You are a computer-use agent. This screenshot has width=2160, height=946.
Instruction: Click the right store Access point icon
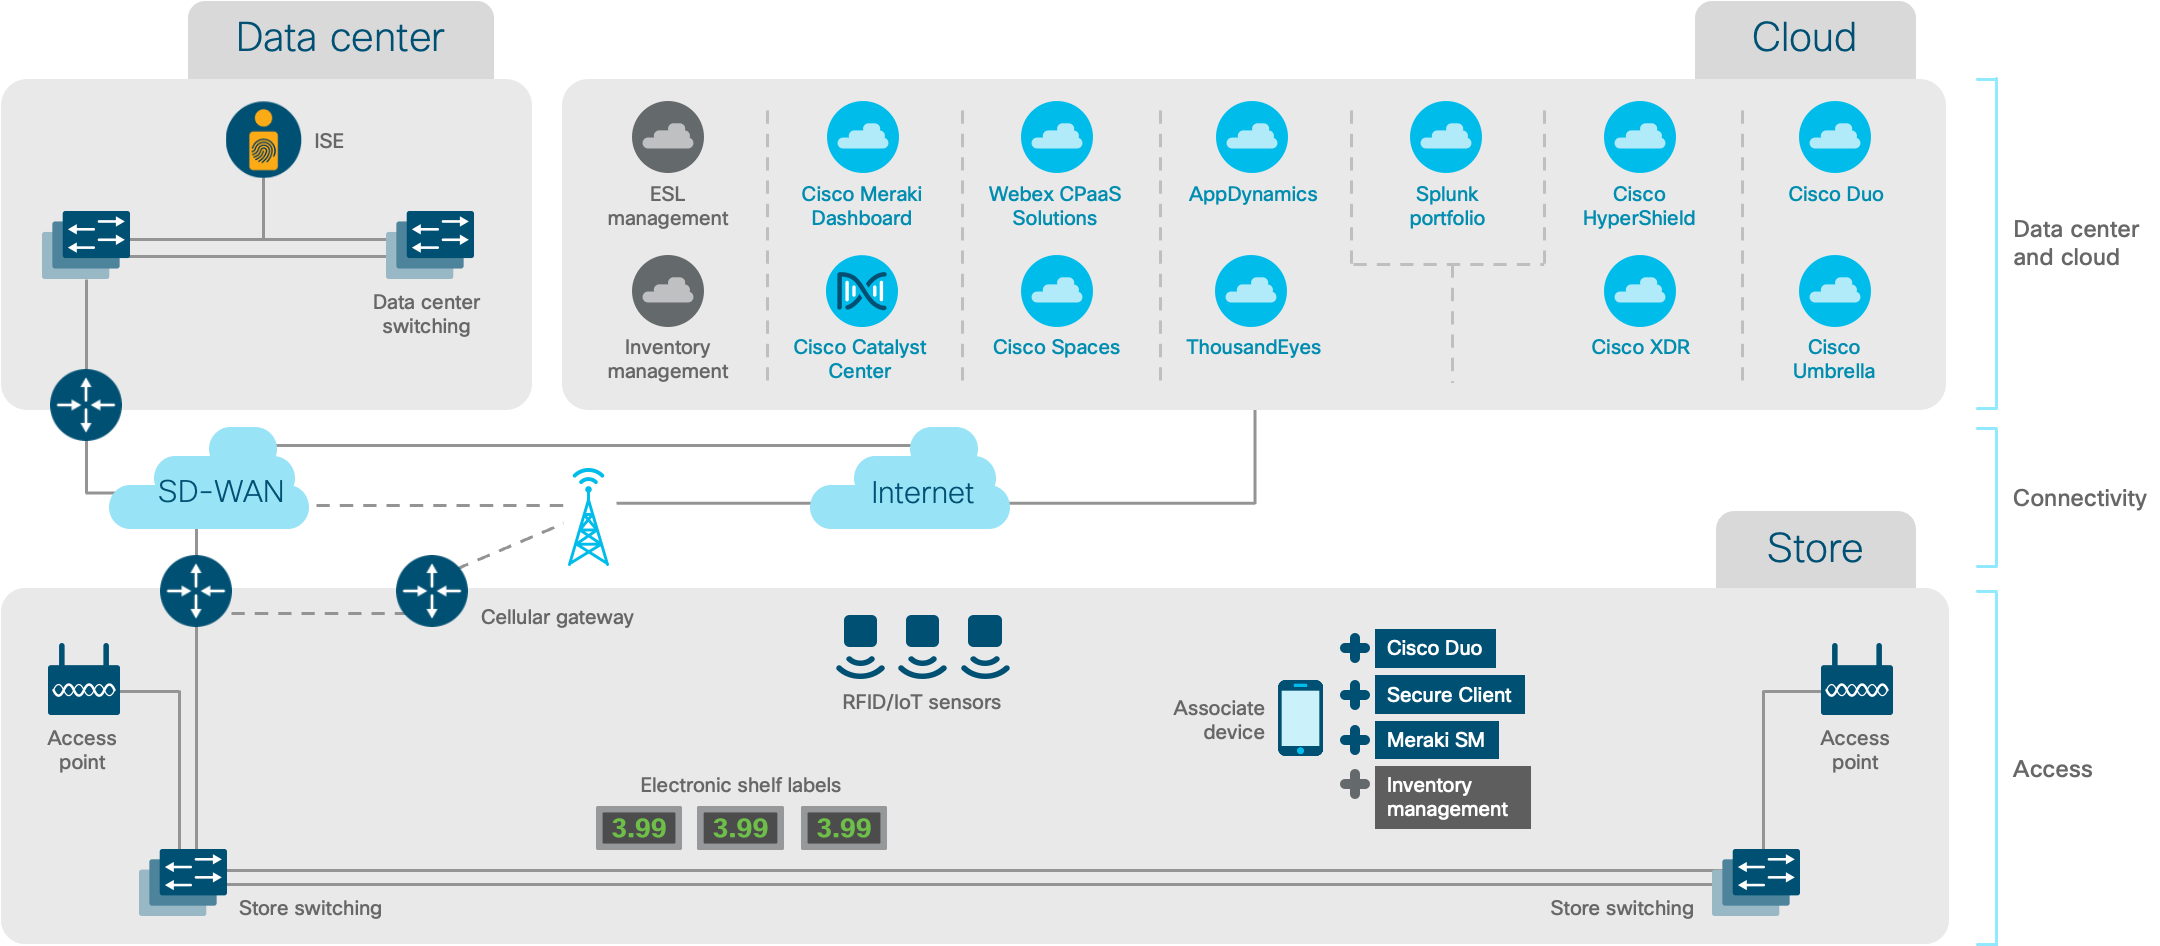tap(1857, 679)
